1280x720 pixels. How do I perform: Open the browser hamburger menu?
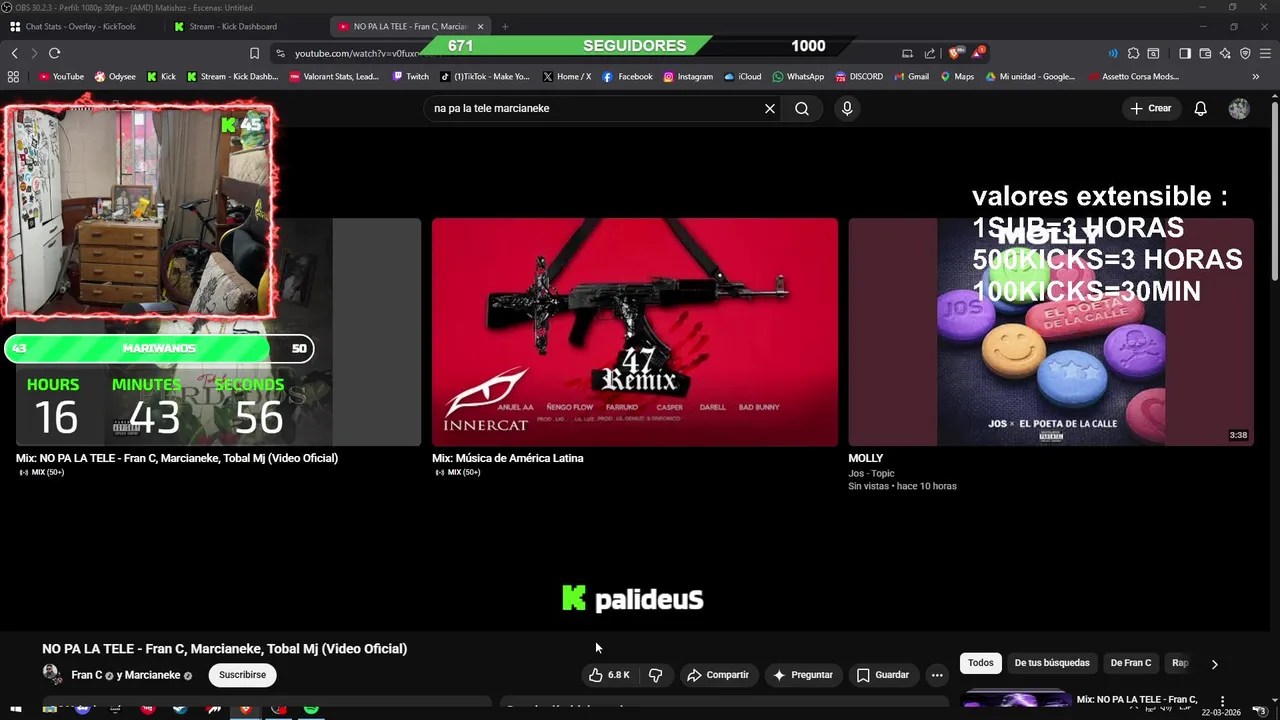pyautogui.click(x=1265, y=53)
